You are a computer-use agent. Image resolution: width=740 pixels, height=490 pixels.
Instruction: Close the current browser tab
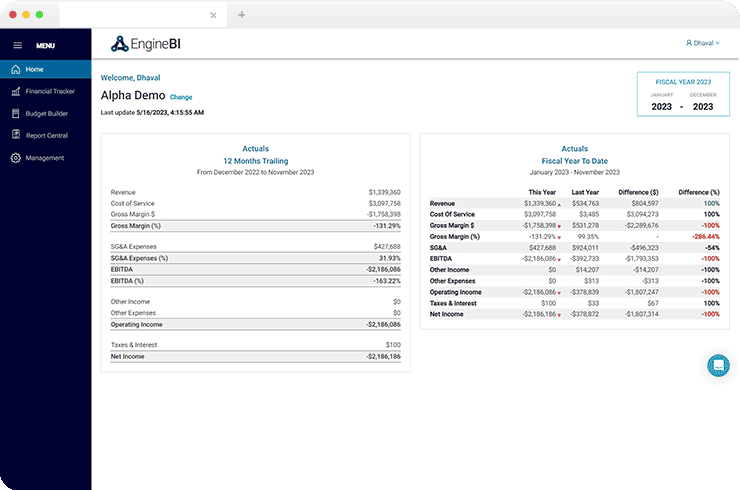click(213, 15)
